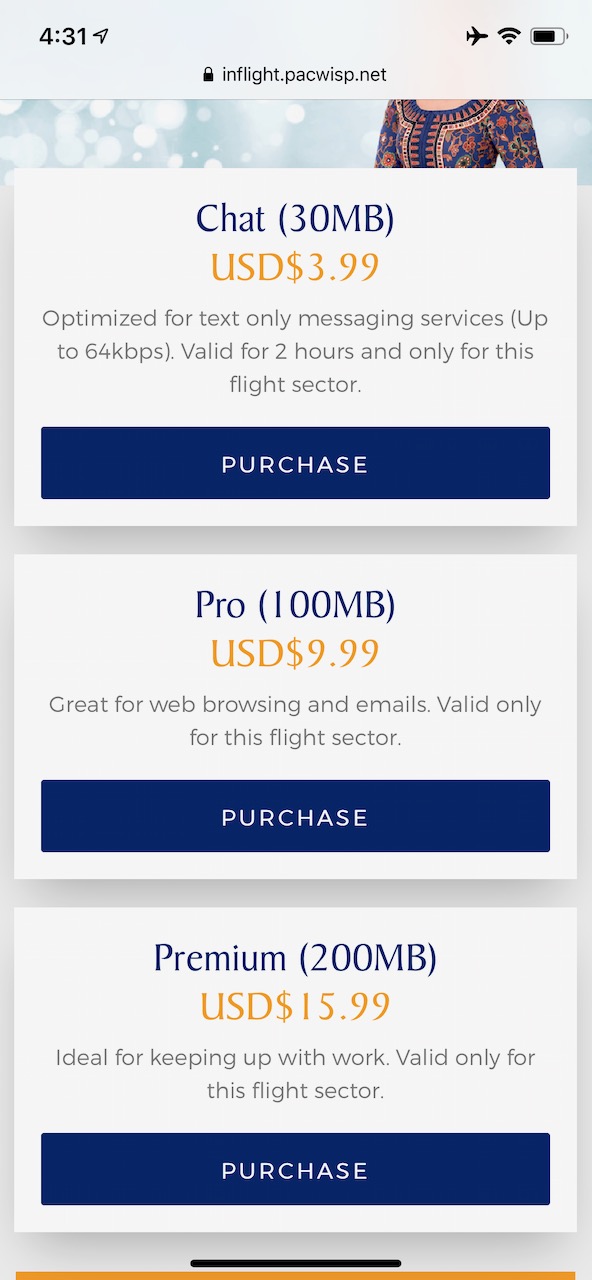Image resolution: width=592 pixels, height=1280 pixels.
Task: Open the inflight.pacwisp.net address bar
Action: click(295, 75)
